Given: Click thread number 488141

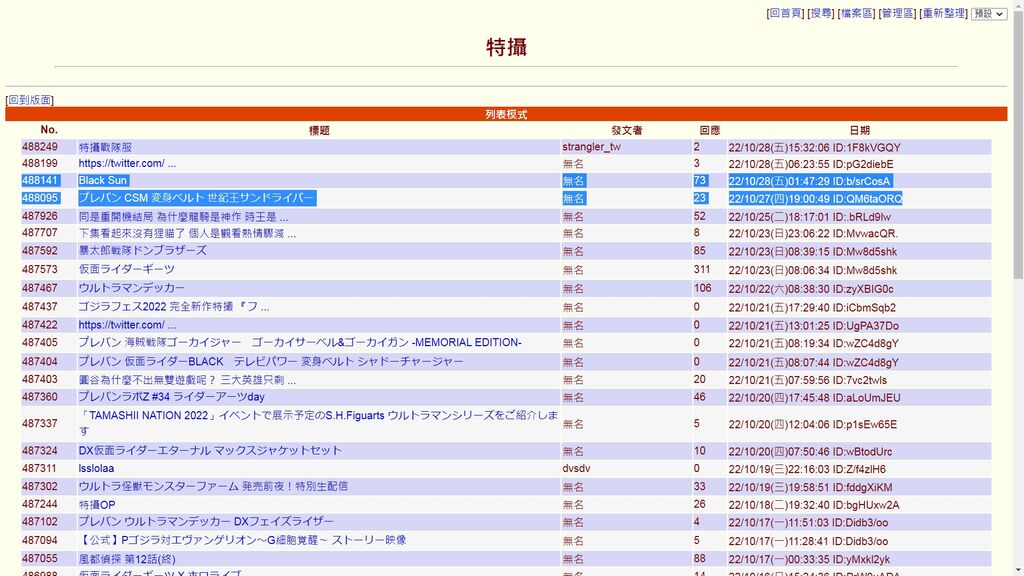Looking at the screenshot, I should pos(40,181).
